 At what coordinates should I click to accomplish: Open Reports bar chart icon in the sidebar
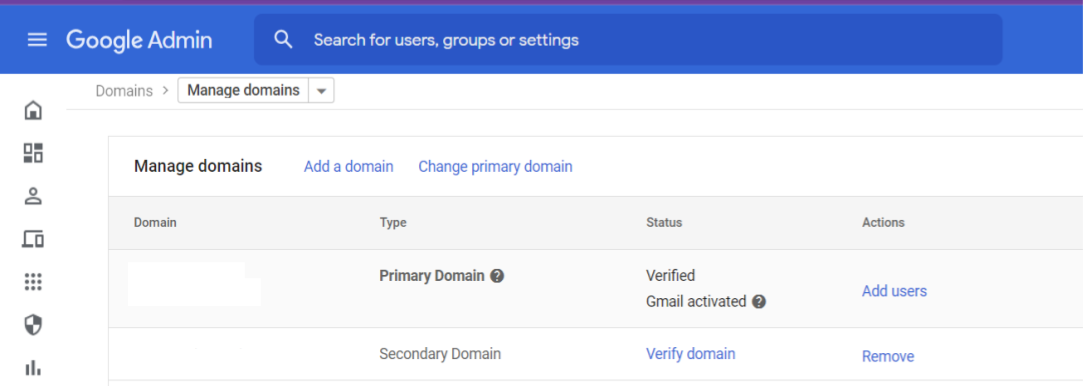point(33,367)
